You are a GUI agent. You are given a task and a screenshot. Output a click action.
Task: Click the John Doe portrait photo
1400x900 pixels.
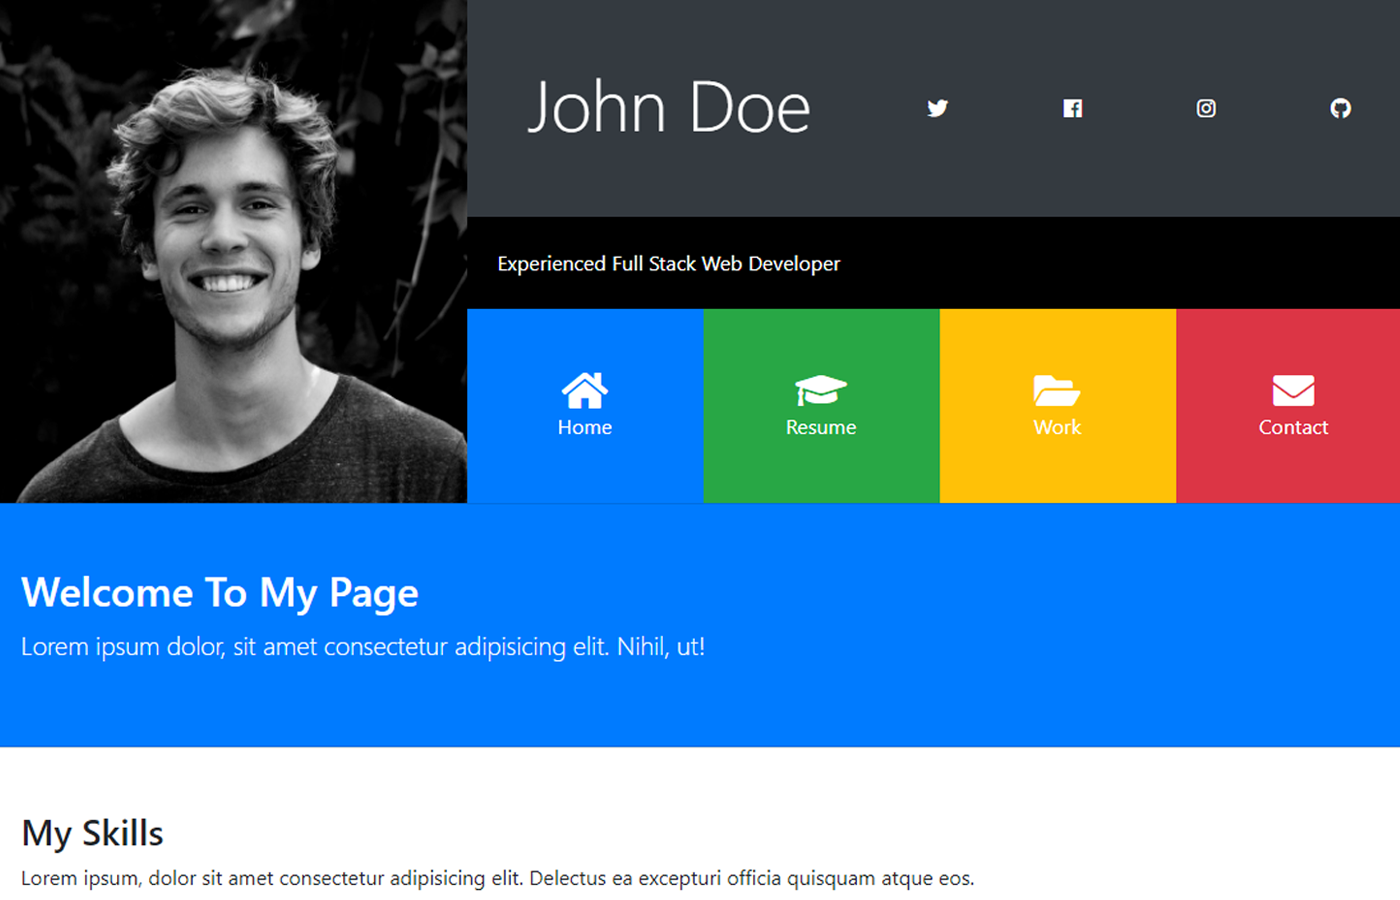click(233, 251)
